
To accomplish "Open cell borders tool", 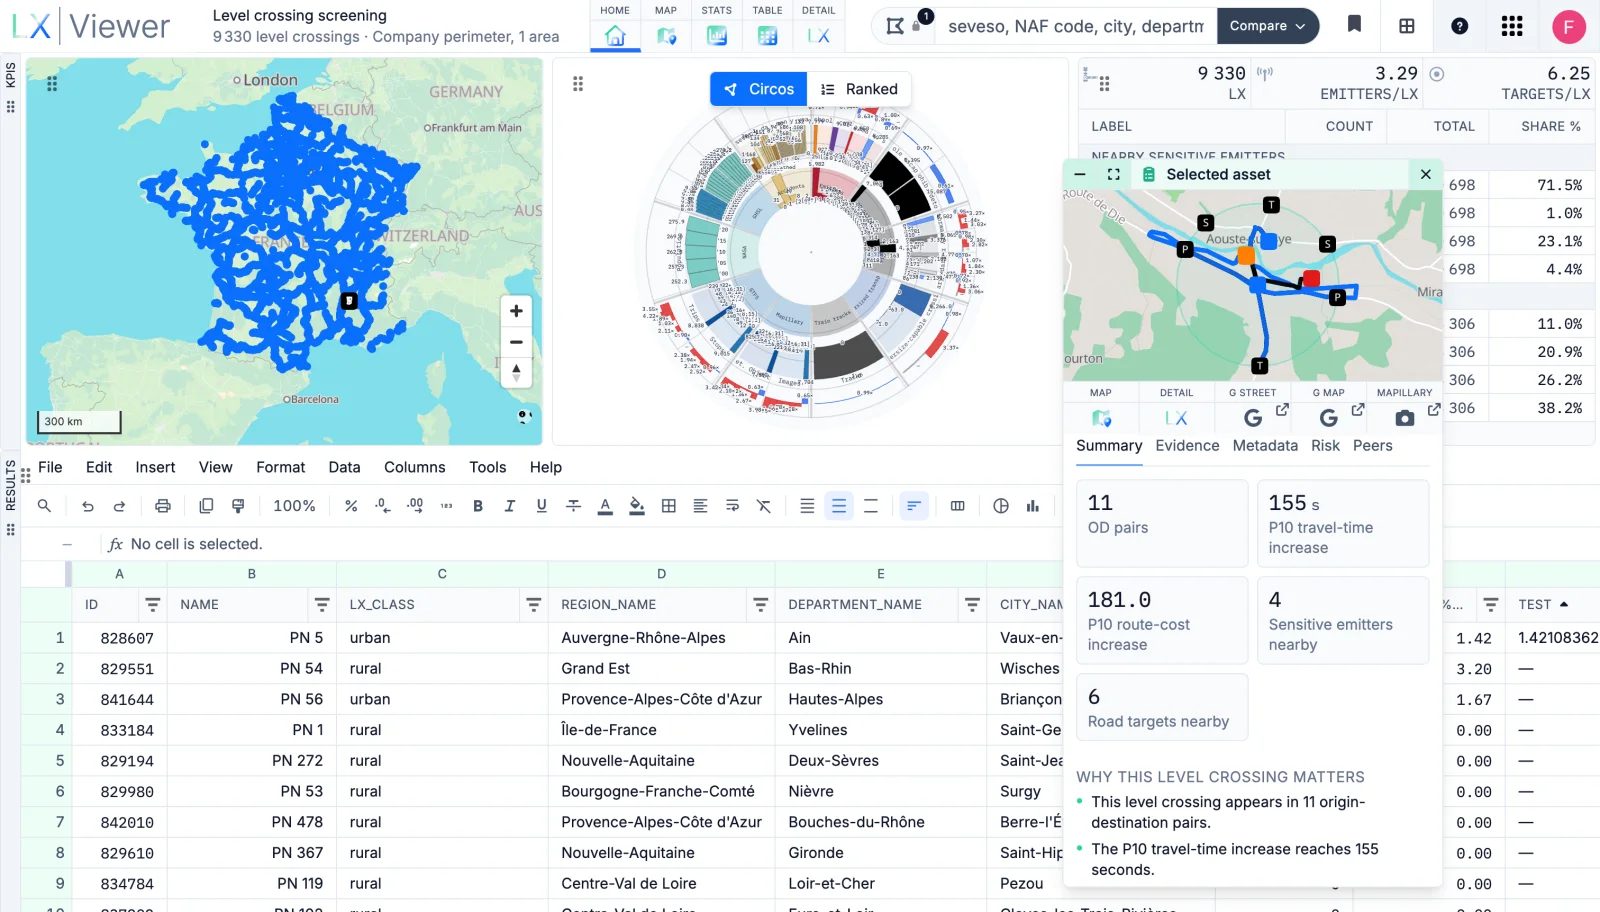I will tap(669, 506).
